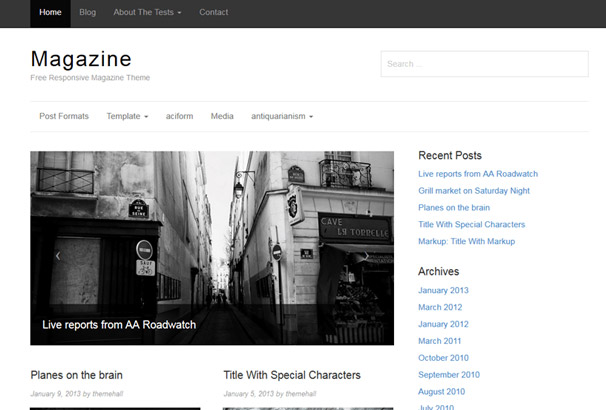Click the Recent Posts widget heading
The height and width of the screenshot is (410, 606).
[450, 155]
